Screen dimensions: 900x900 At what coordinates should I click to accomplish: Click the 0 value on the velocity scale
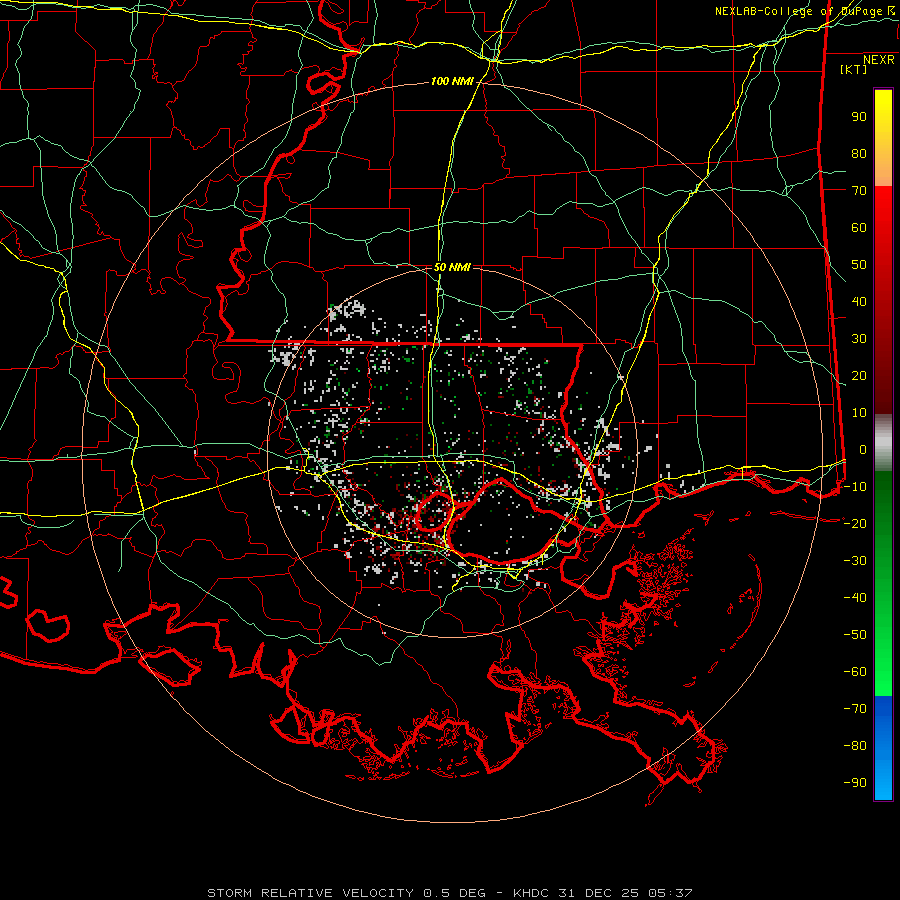point(863,449)
